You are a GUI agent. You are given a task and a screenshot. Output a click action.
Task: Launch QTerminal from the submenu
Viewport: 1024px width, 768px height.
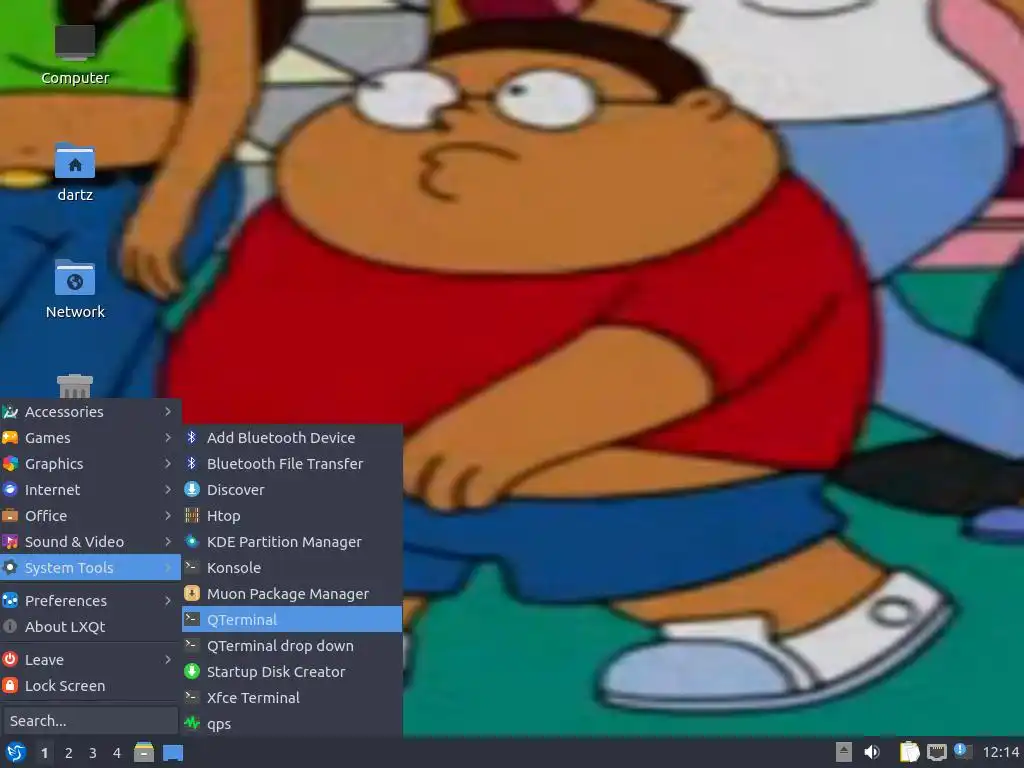[292, 619]
